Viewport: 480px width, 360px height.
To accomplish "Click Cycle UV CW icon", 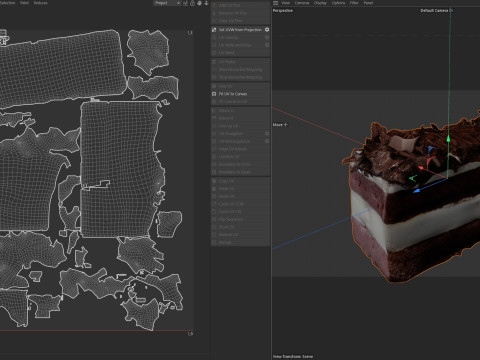I will [x=214, y=212].
